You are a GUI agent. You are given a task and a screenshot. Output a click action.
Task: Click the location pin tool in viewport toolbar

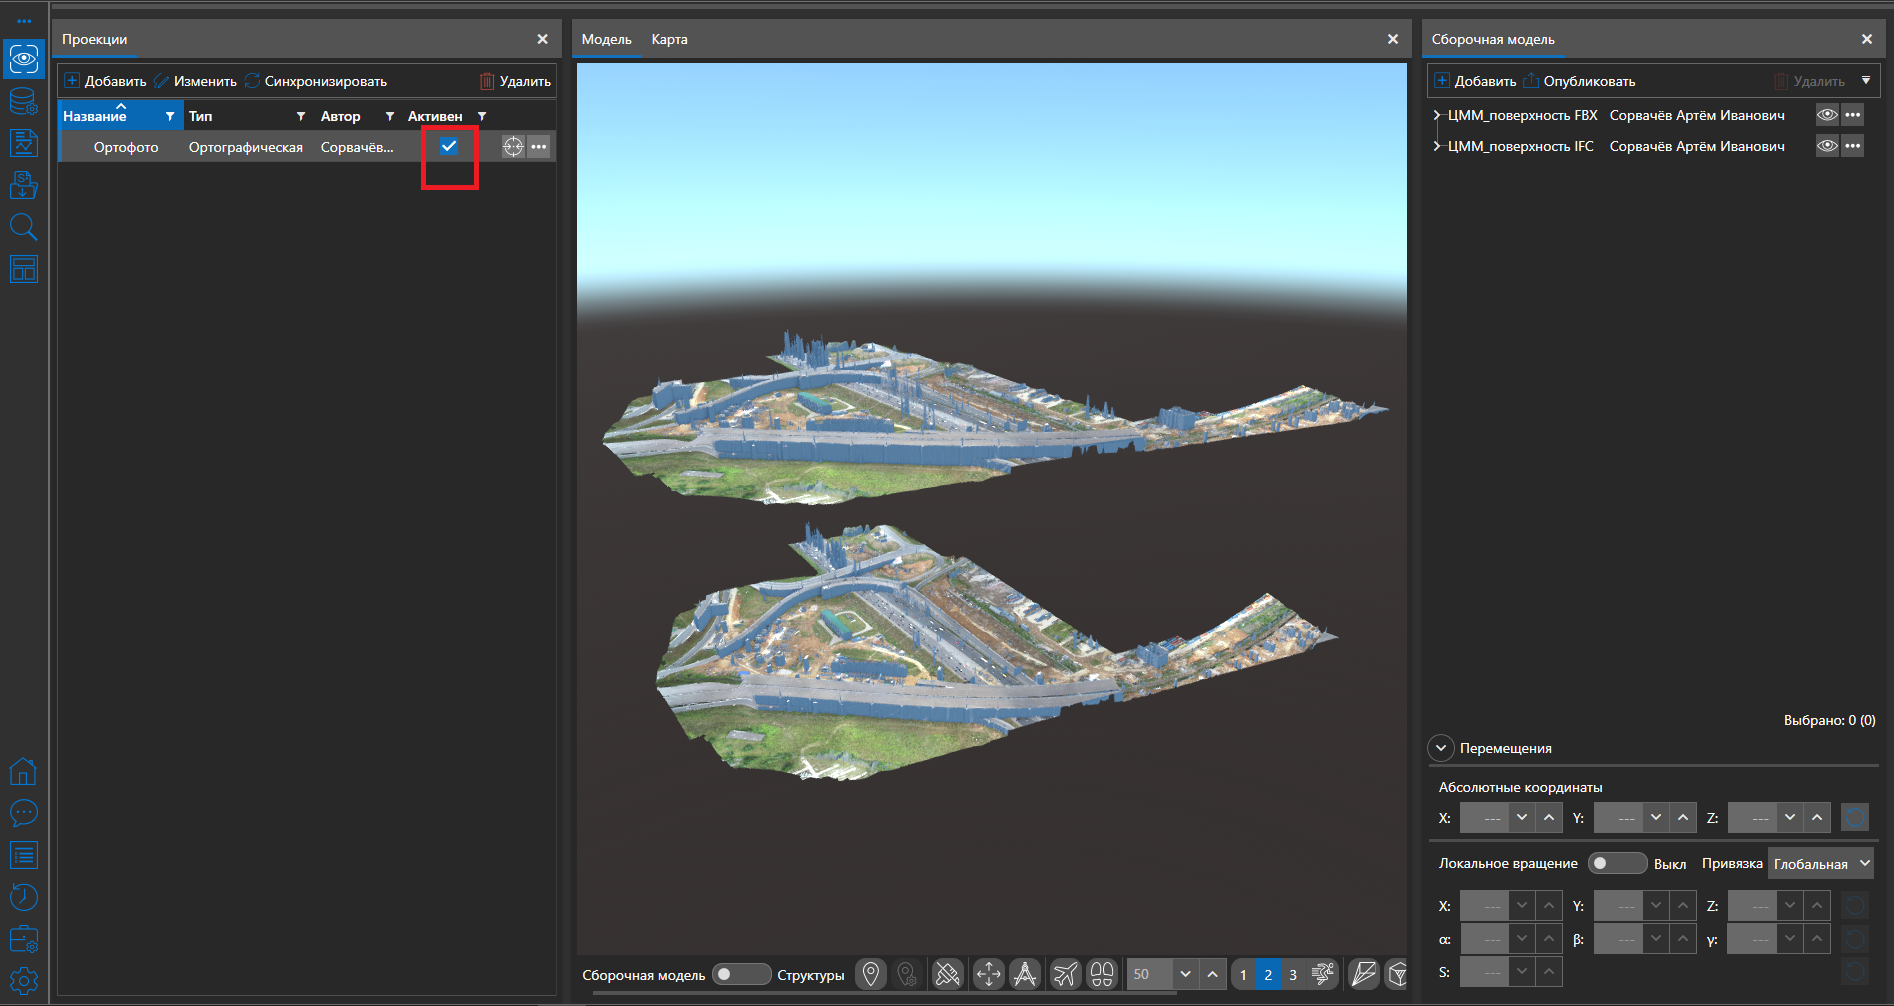871,974
